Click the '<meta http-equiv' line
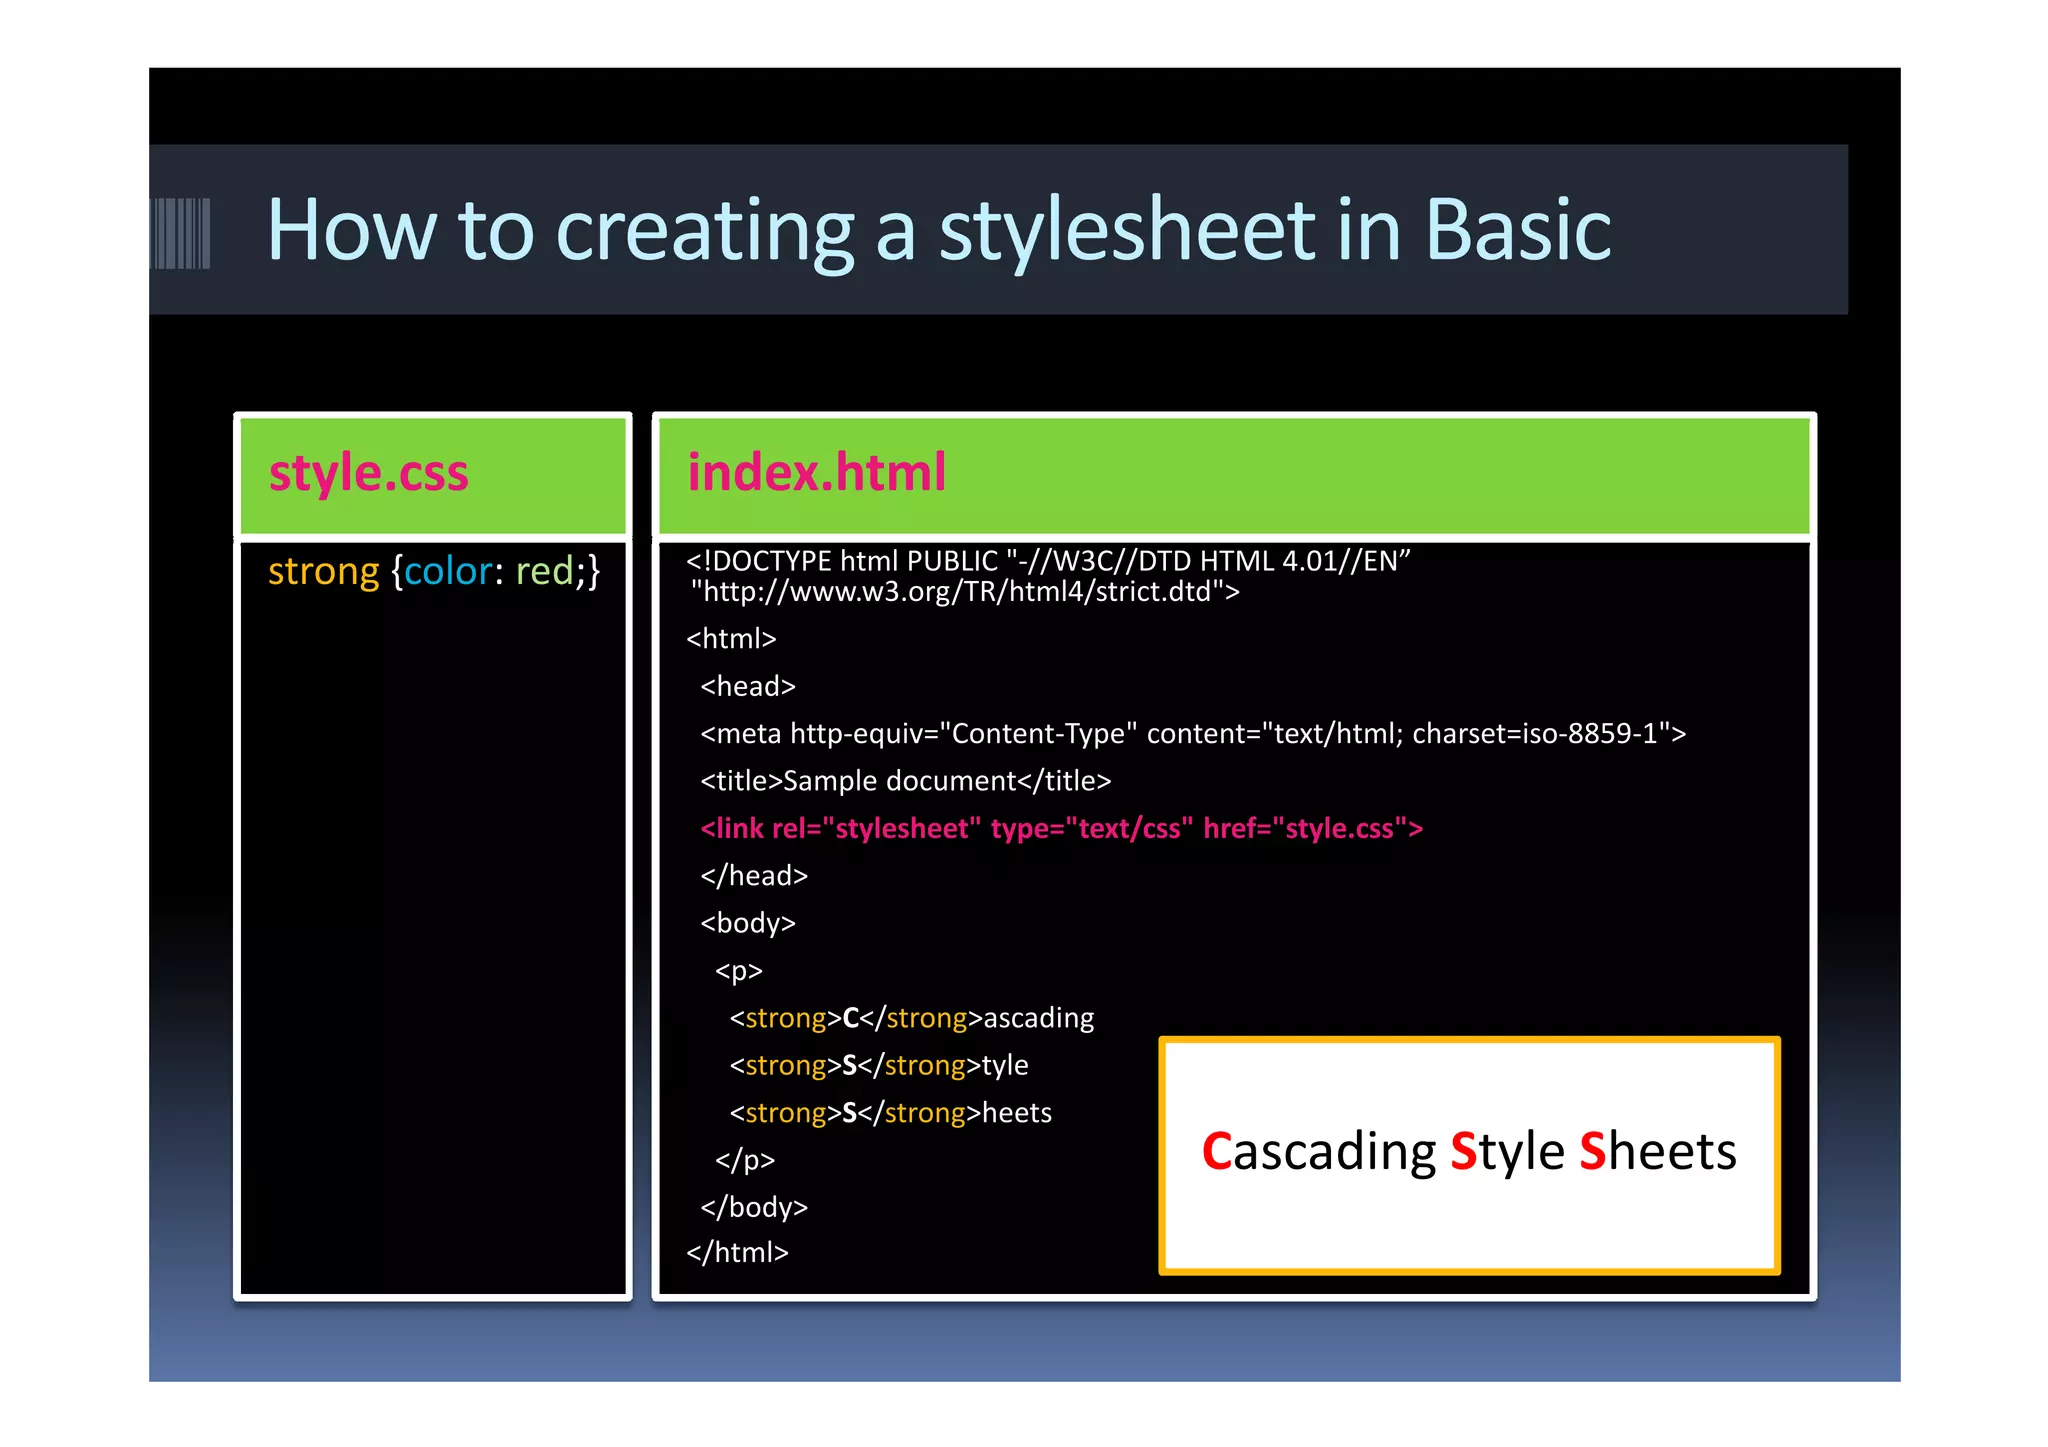 point(1193,734)
